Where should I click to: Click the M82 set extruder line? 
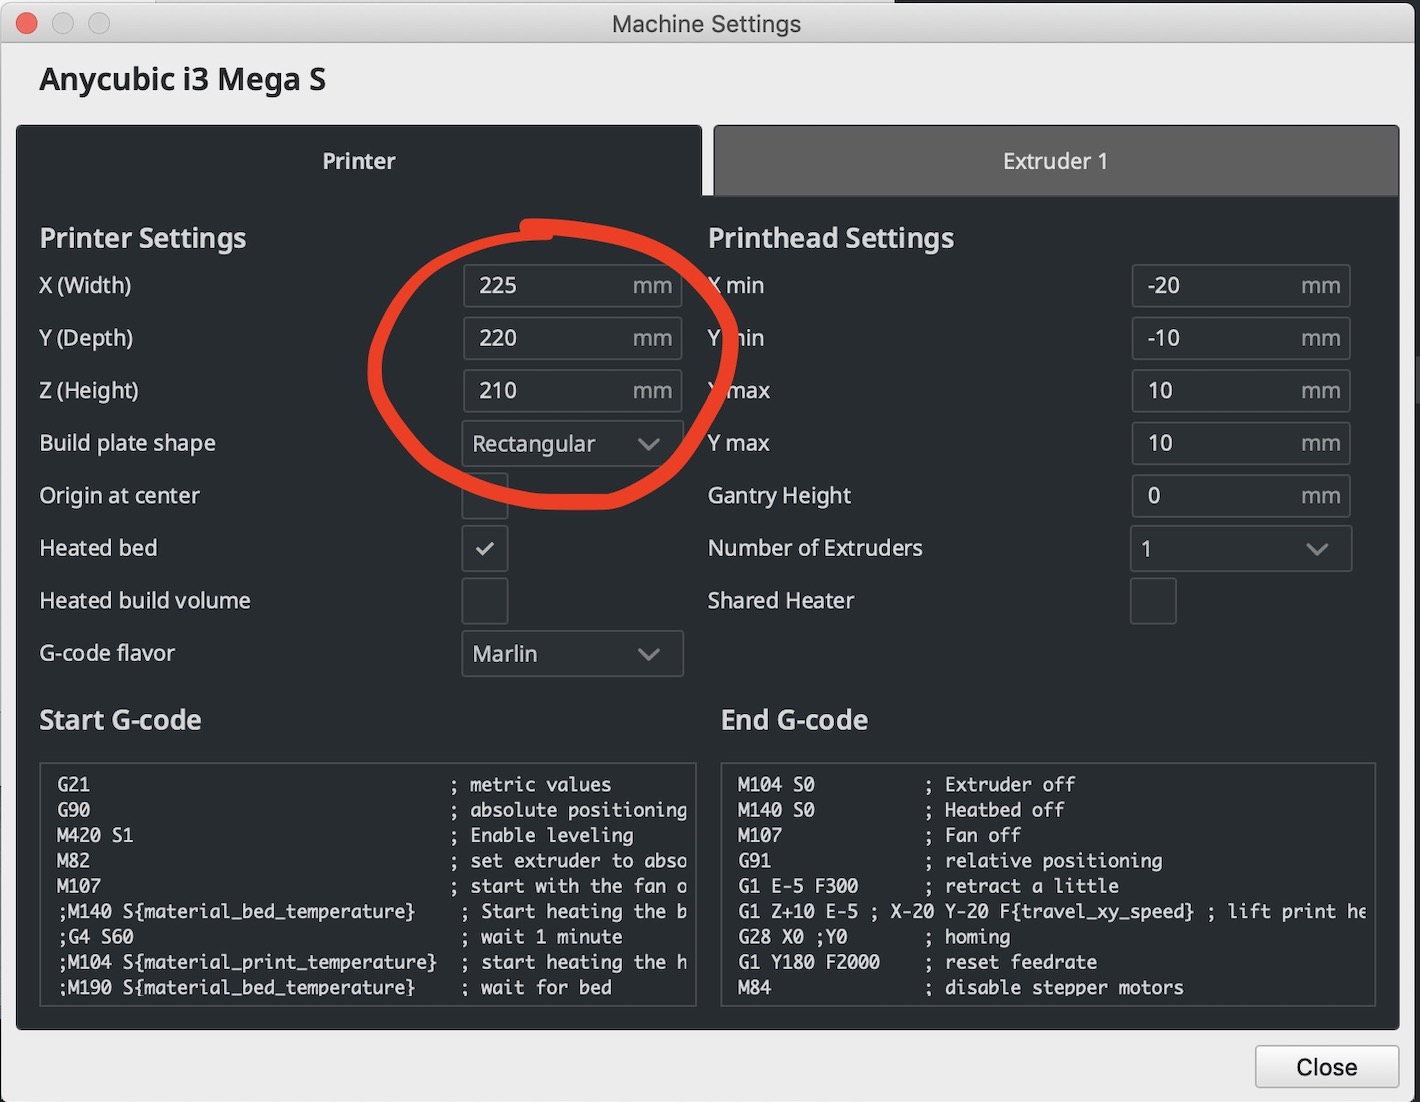click(x=372, y=861)
